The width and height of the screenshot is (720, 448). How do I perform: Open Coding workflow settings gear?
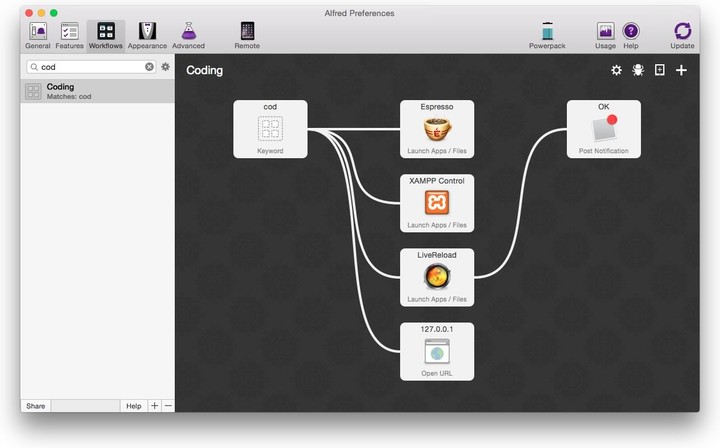point(616,70)
